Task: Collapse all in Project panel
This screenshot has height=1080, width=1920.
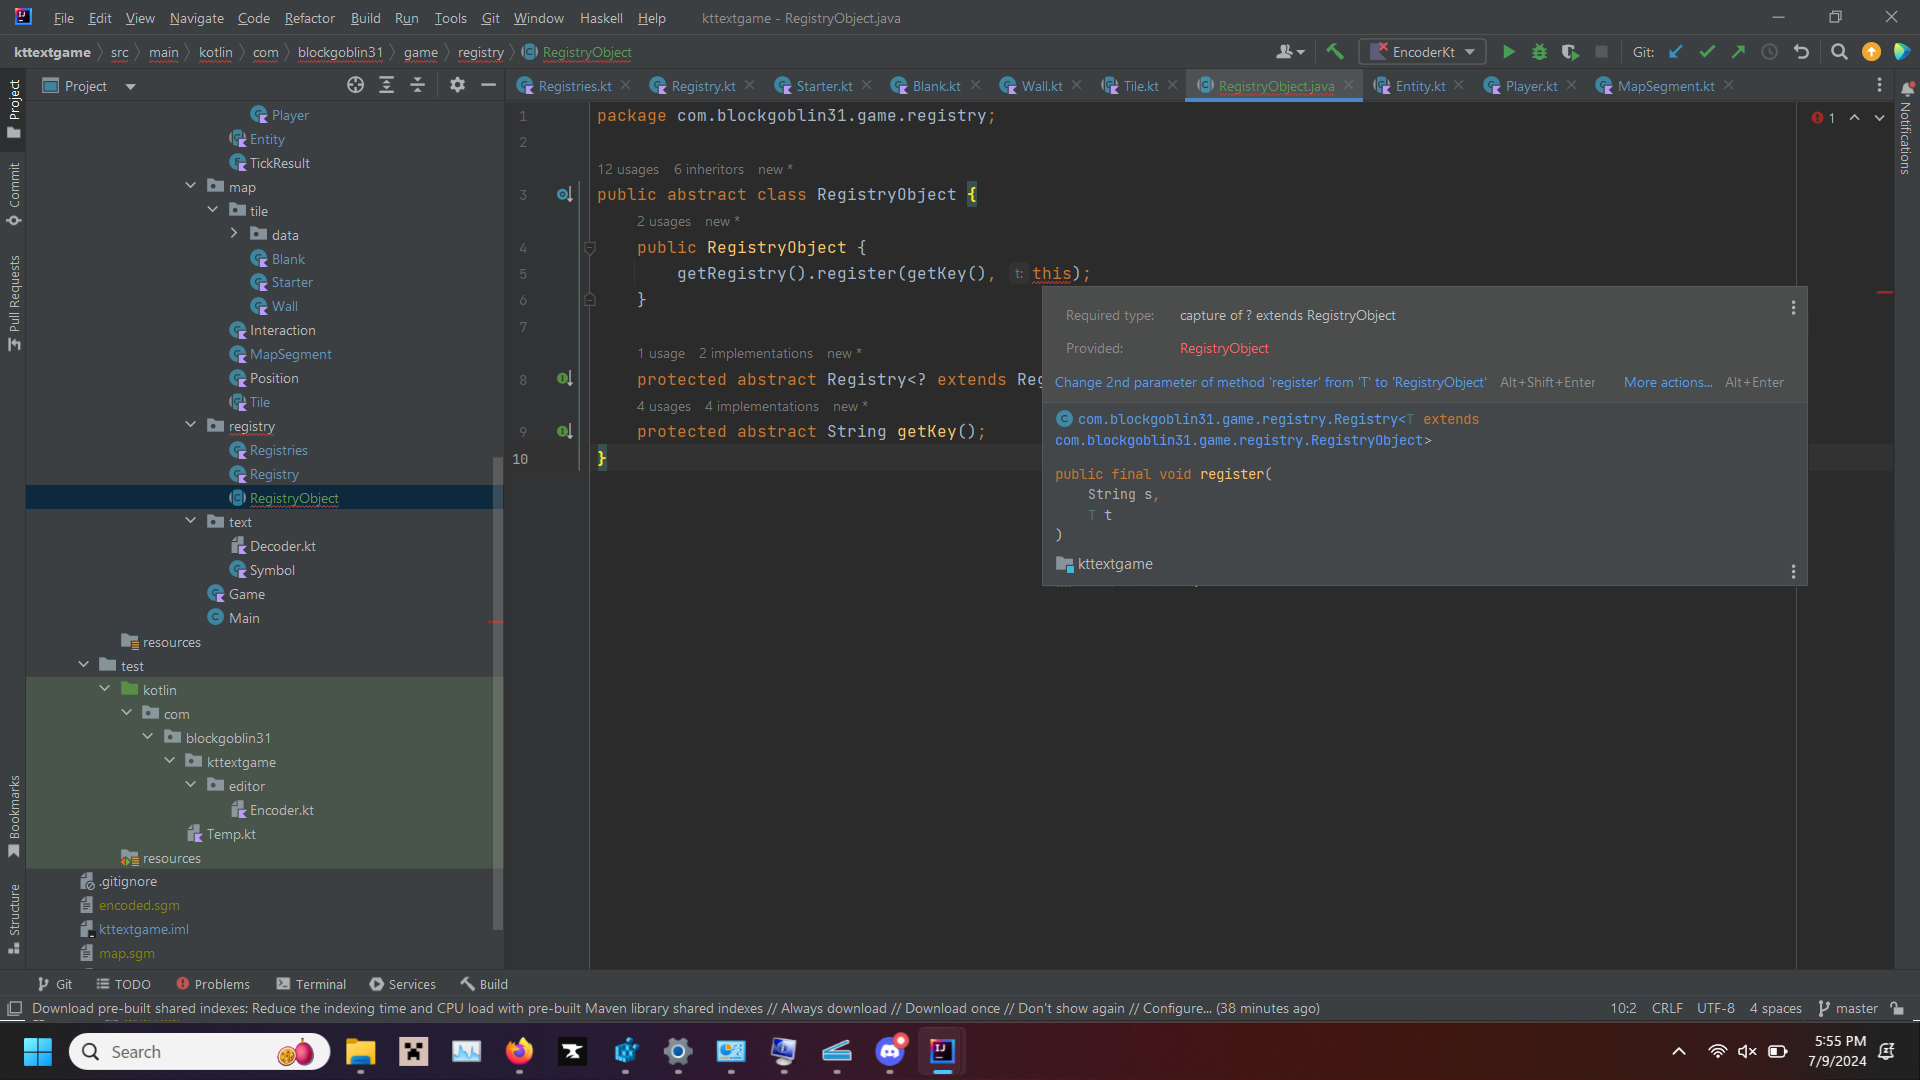Action: point(417,86)
